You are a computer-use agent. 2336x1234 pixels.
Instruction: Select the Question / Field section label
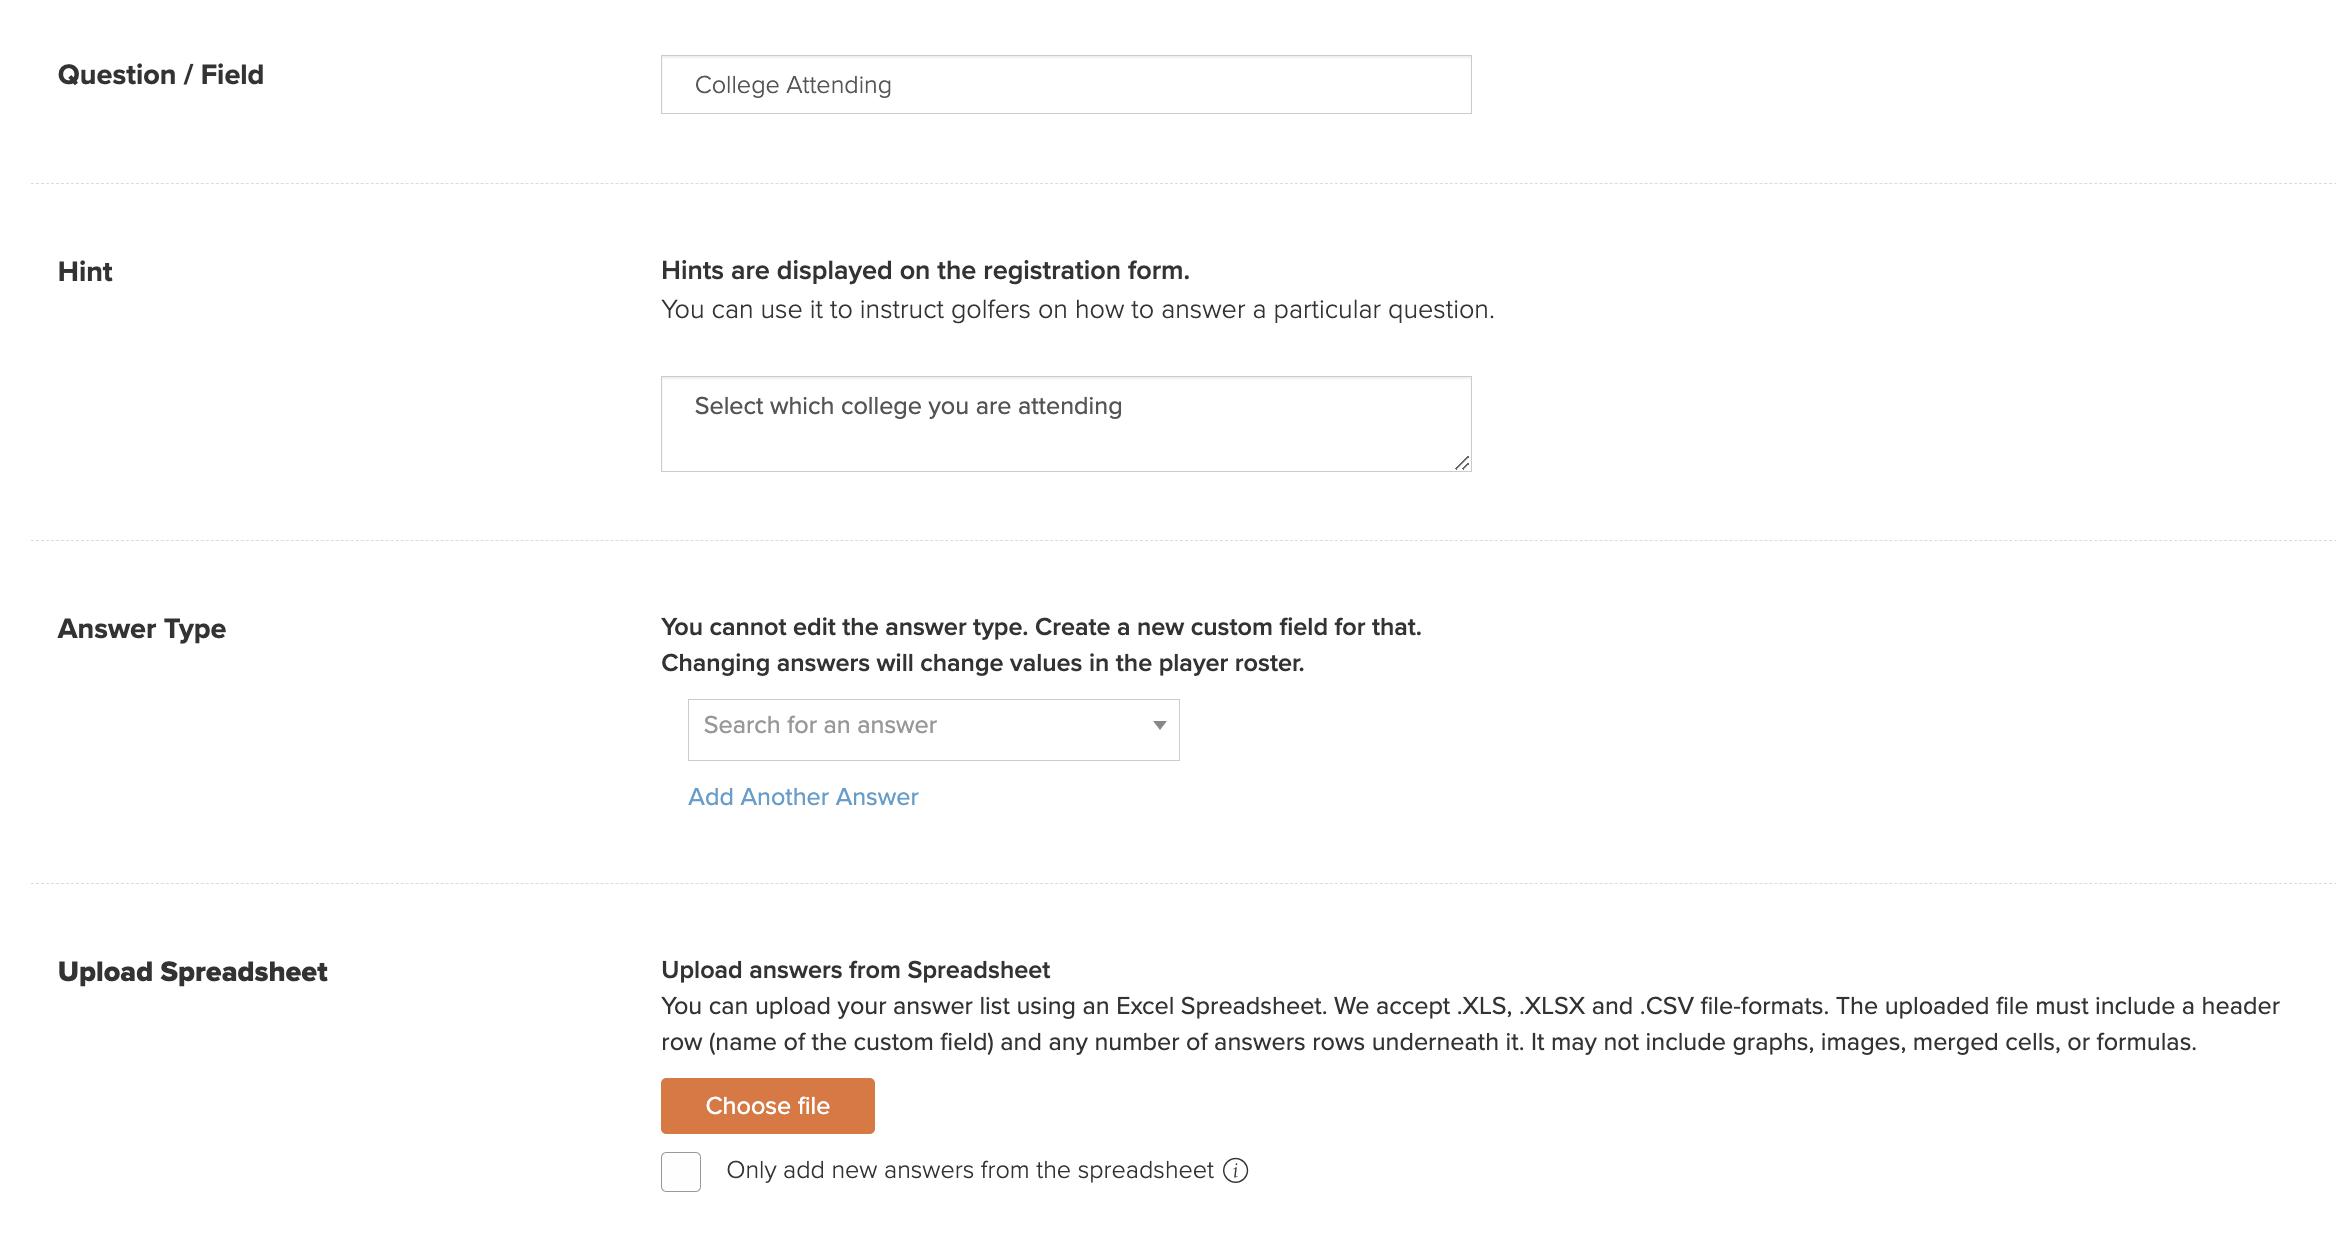[161, 75]
